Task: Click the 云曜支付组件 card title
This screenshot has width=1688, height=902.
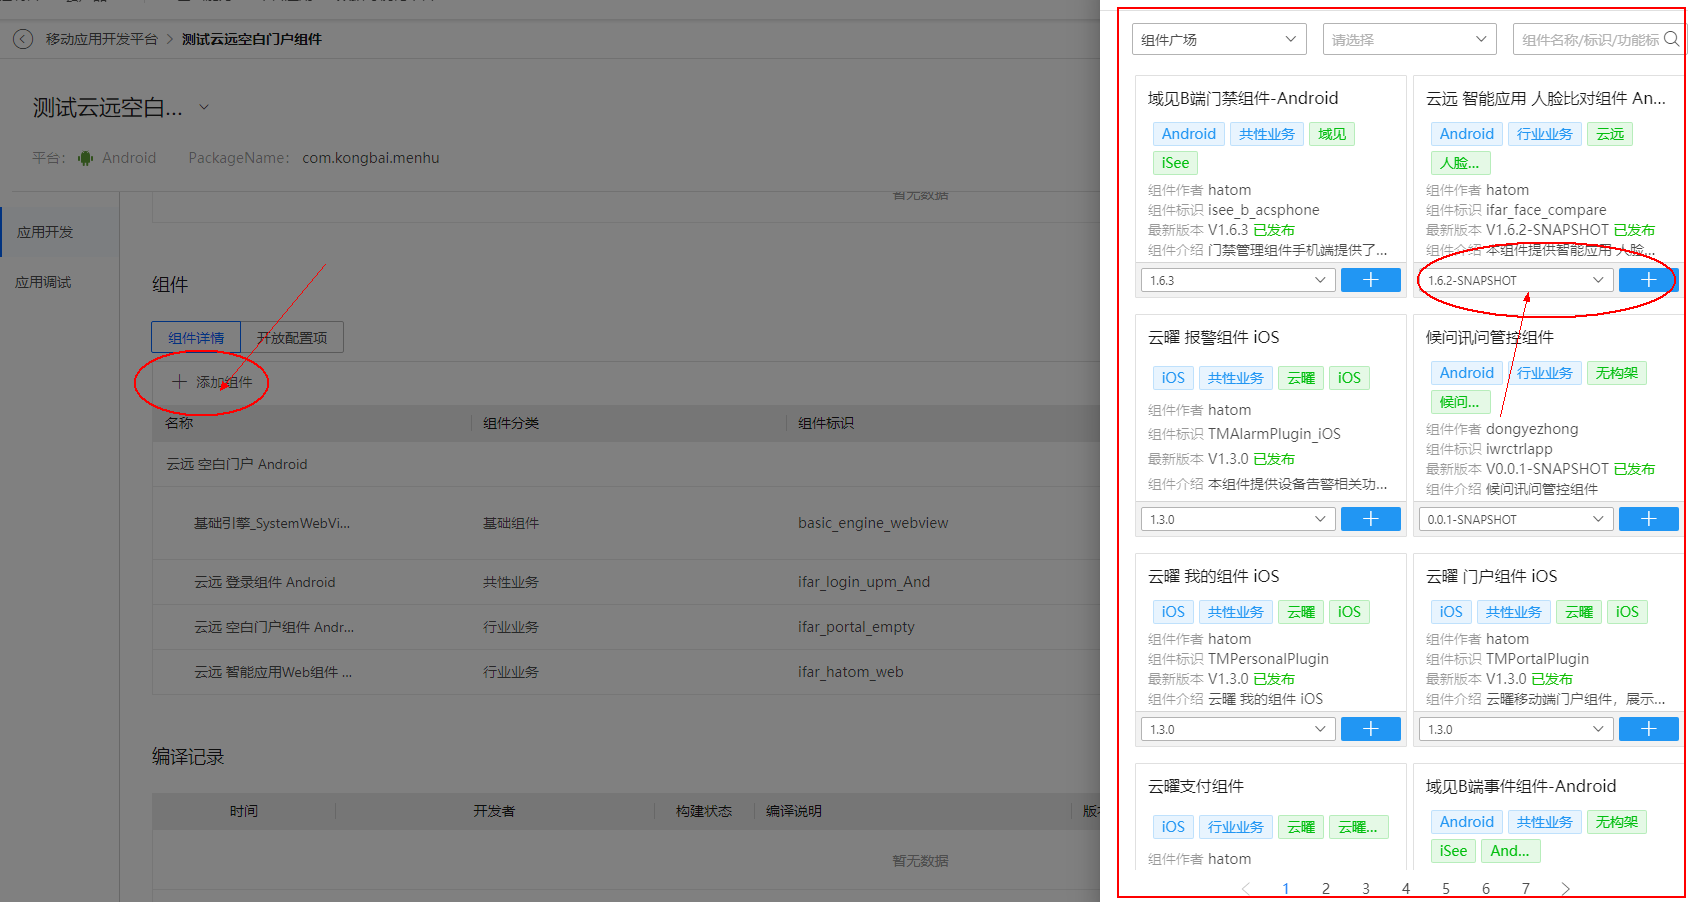Action: coord(1196,786)
